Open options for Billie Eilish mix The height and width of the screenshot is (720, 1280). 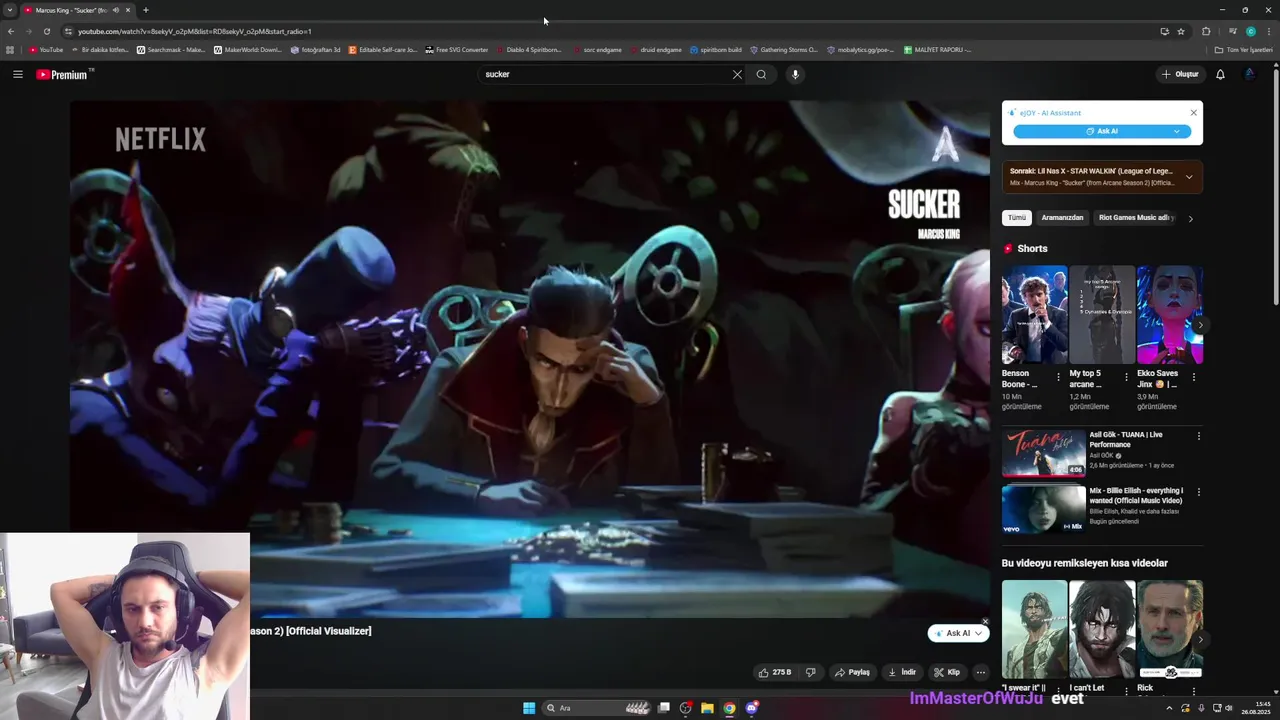point(1199,492)
